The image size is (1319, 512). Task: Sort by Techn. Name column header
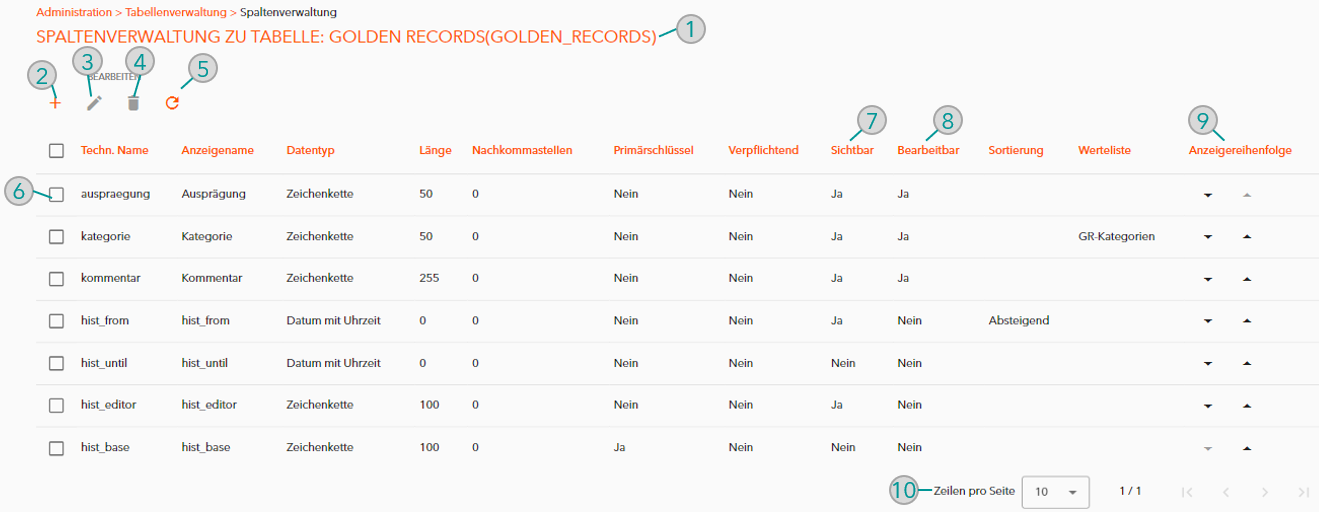click(114, 151)
